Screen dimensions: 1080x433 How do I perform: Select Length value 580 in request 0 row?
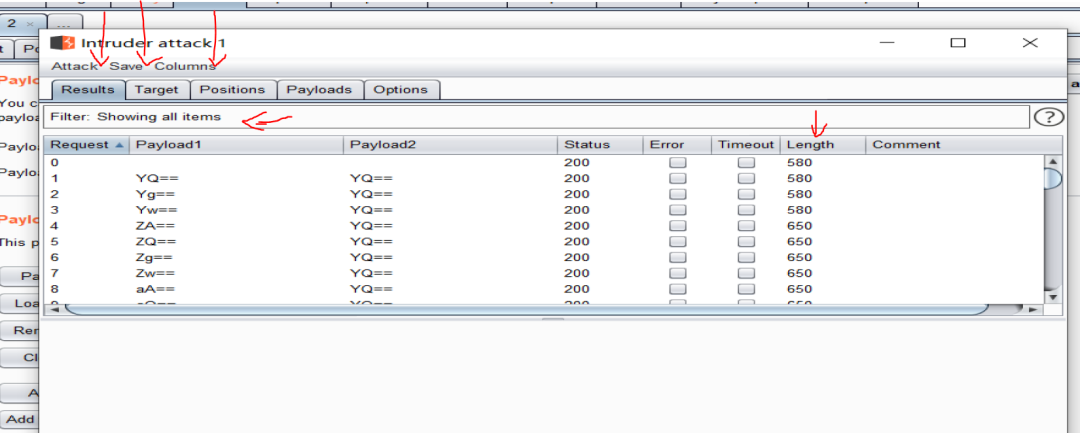pos(800,163)
